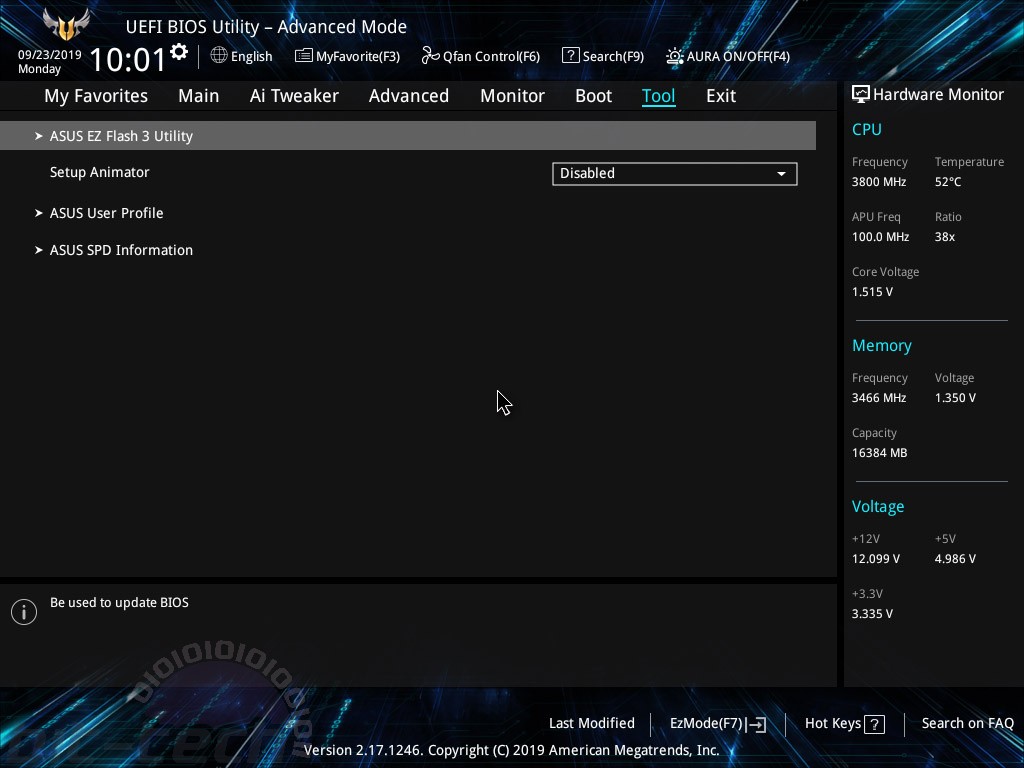The image size is (1024, 768).
Task: Click Last Modified
Action: click(x=592, y=724)
